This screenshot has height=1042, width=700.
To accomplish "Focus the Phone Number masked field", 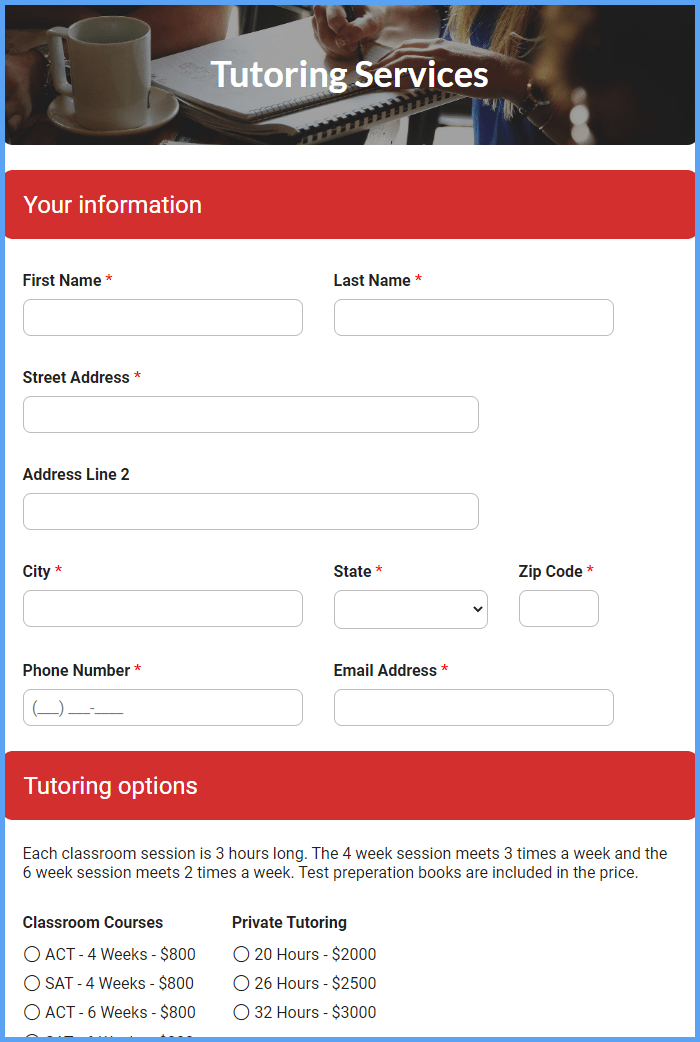I will click(x=163, y=708).
